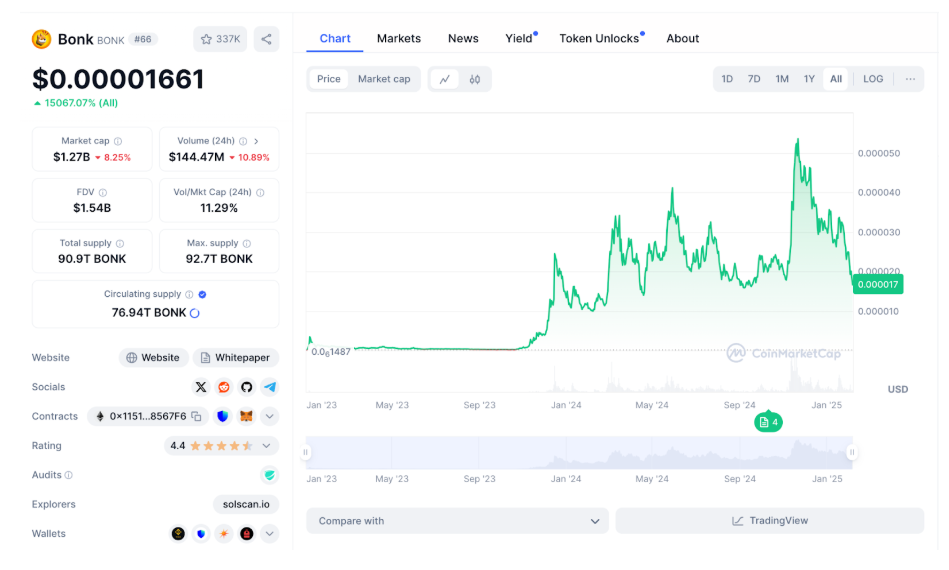Viewport: 949px width, 570px height.
Task: Toggle chart to Market cap view
Action: 384,79
